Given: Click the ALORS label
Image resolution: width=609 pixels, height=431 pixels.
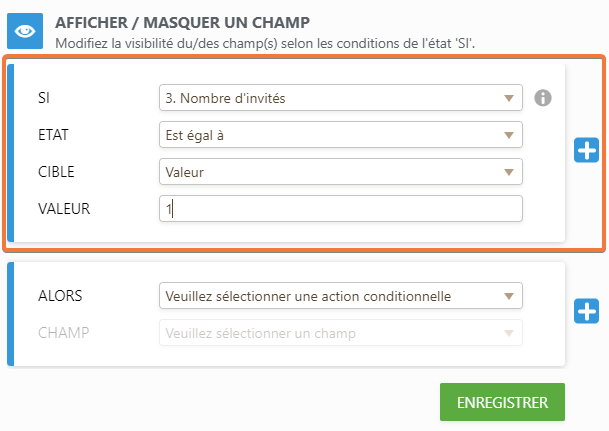Looking at the screenshot, I should (x=60, y=296).
